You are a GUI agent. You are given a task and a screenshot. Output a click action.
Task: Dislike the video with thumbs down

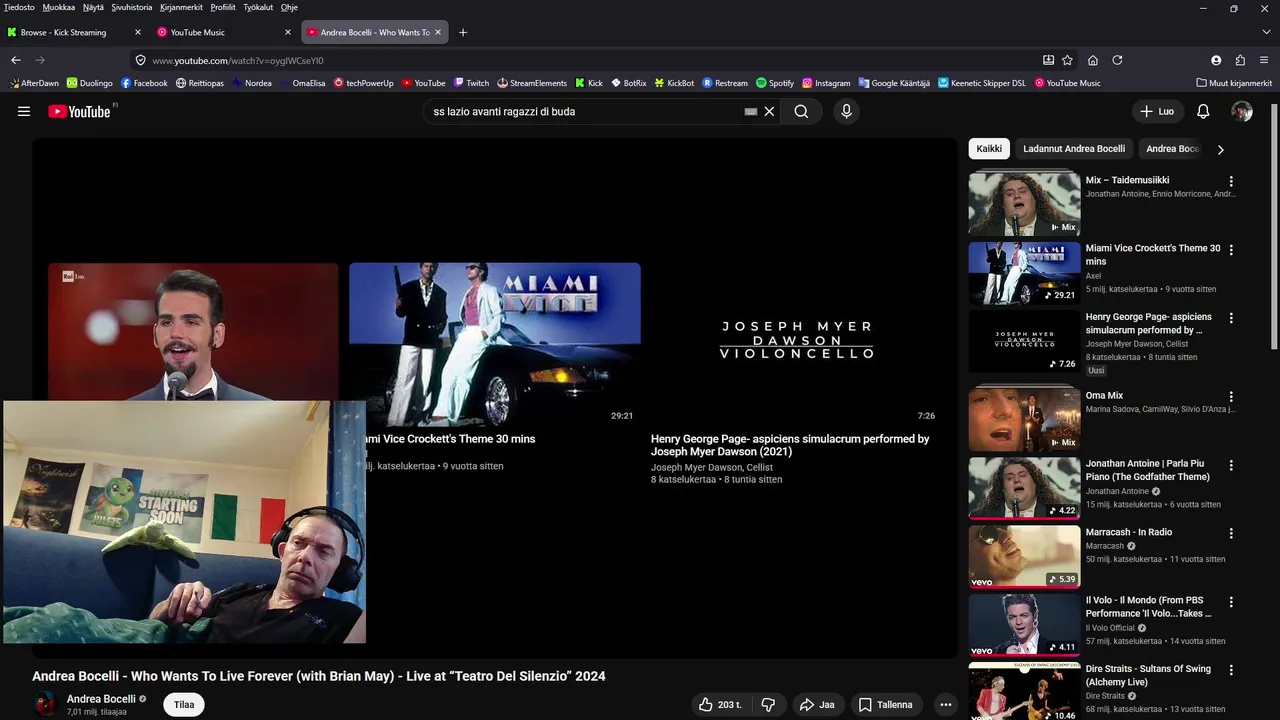[x=768, y=704]
